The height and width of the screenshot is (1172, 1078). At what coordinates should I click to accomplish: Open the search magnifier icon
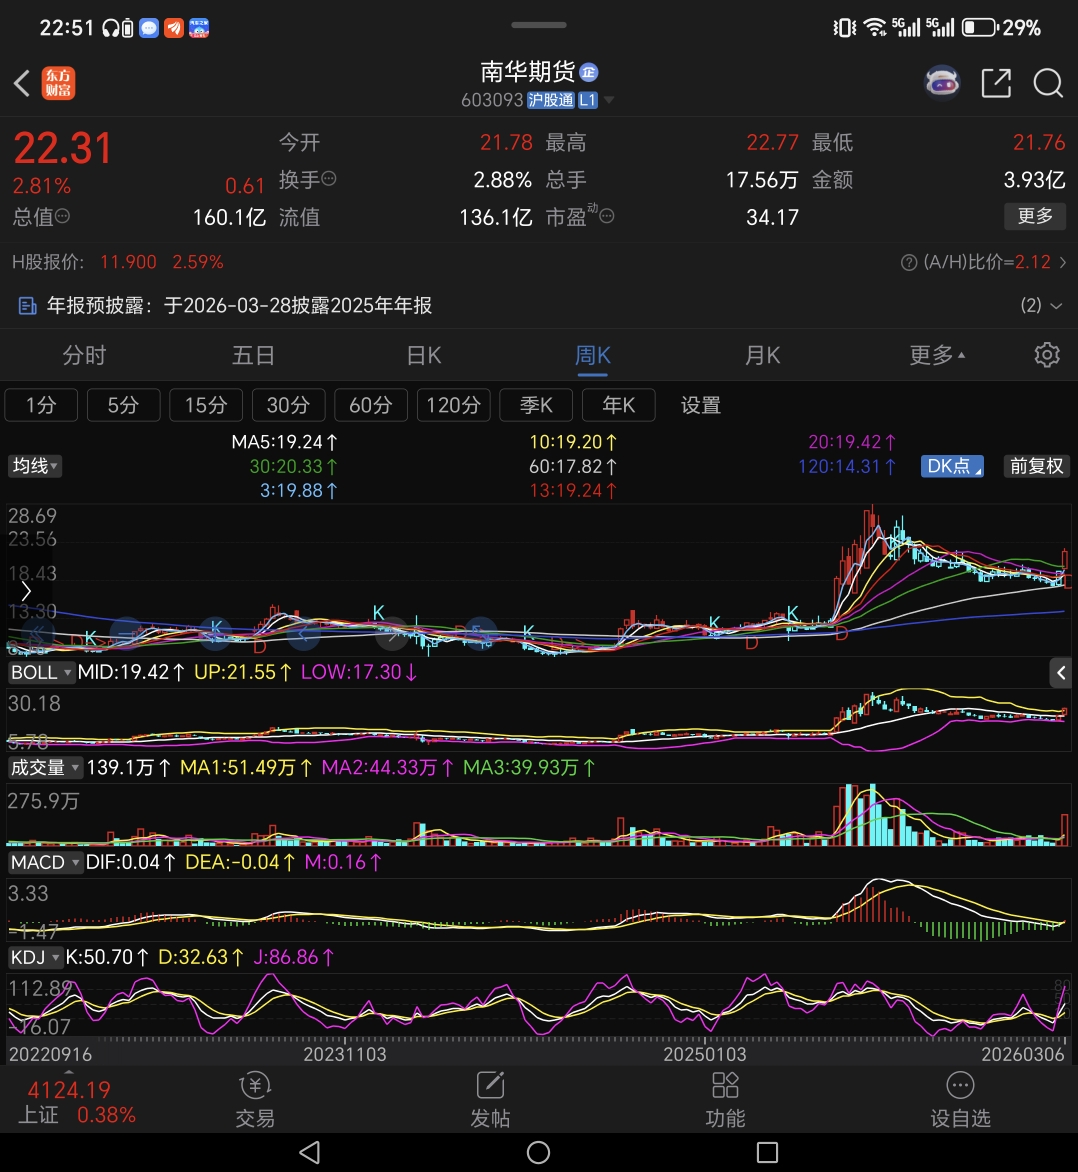click(x=1048, y=83)
